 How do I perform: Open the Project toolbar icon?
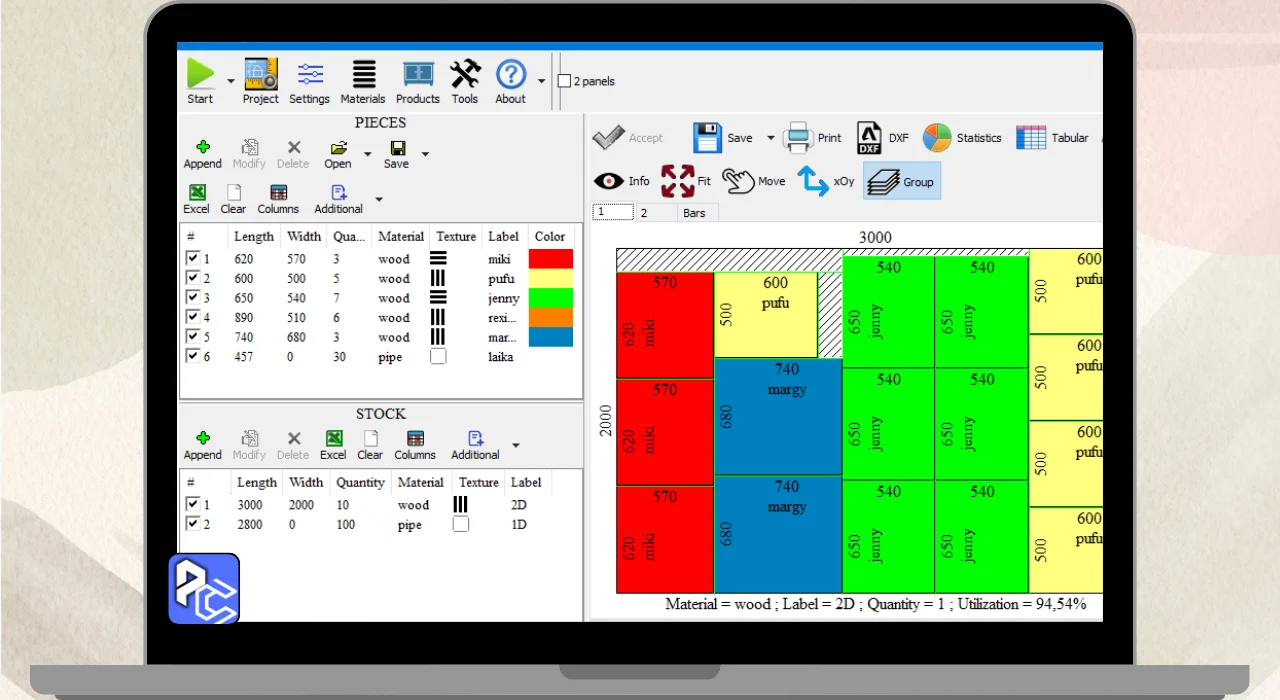click(x=261, y=74)
